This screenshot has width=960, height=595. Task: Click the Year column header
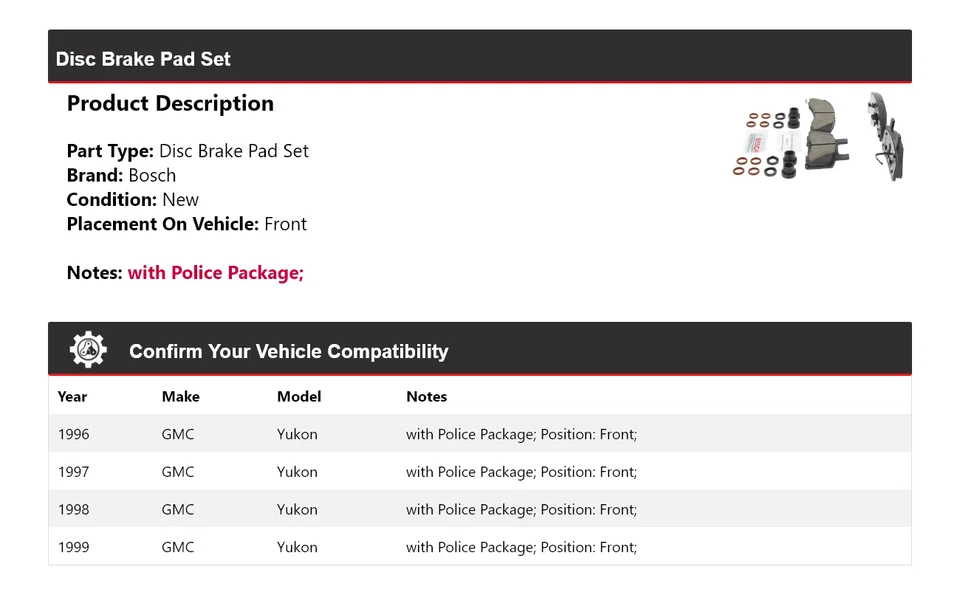[72, 396]
